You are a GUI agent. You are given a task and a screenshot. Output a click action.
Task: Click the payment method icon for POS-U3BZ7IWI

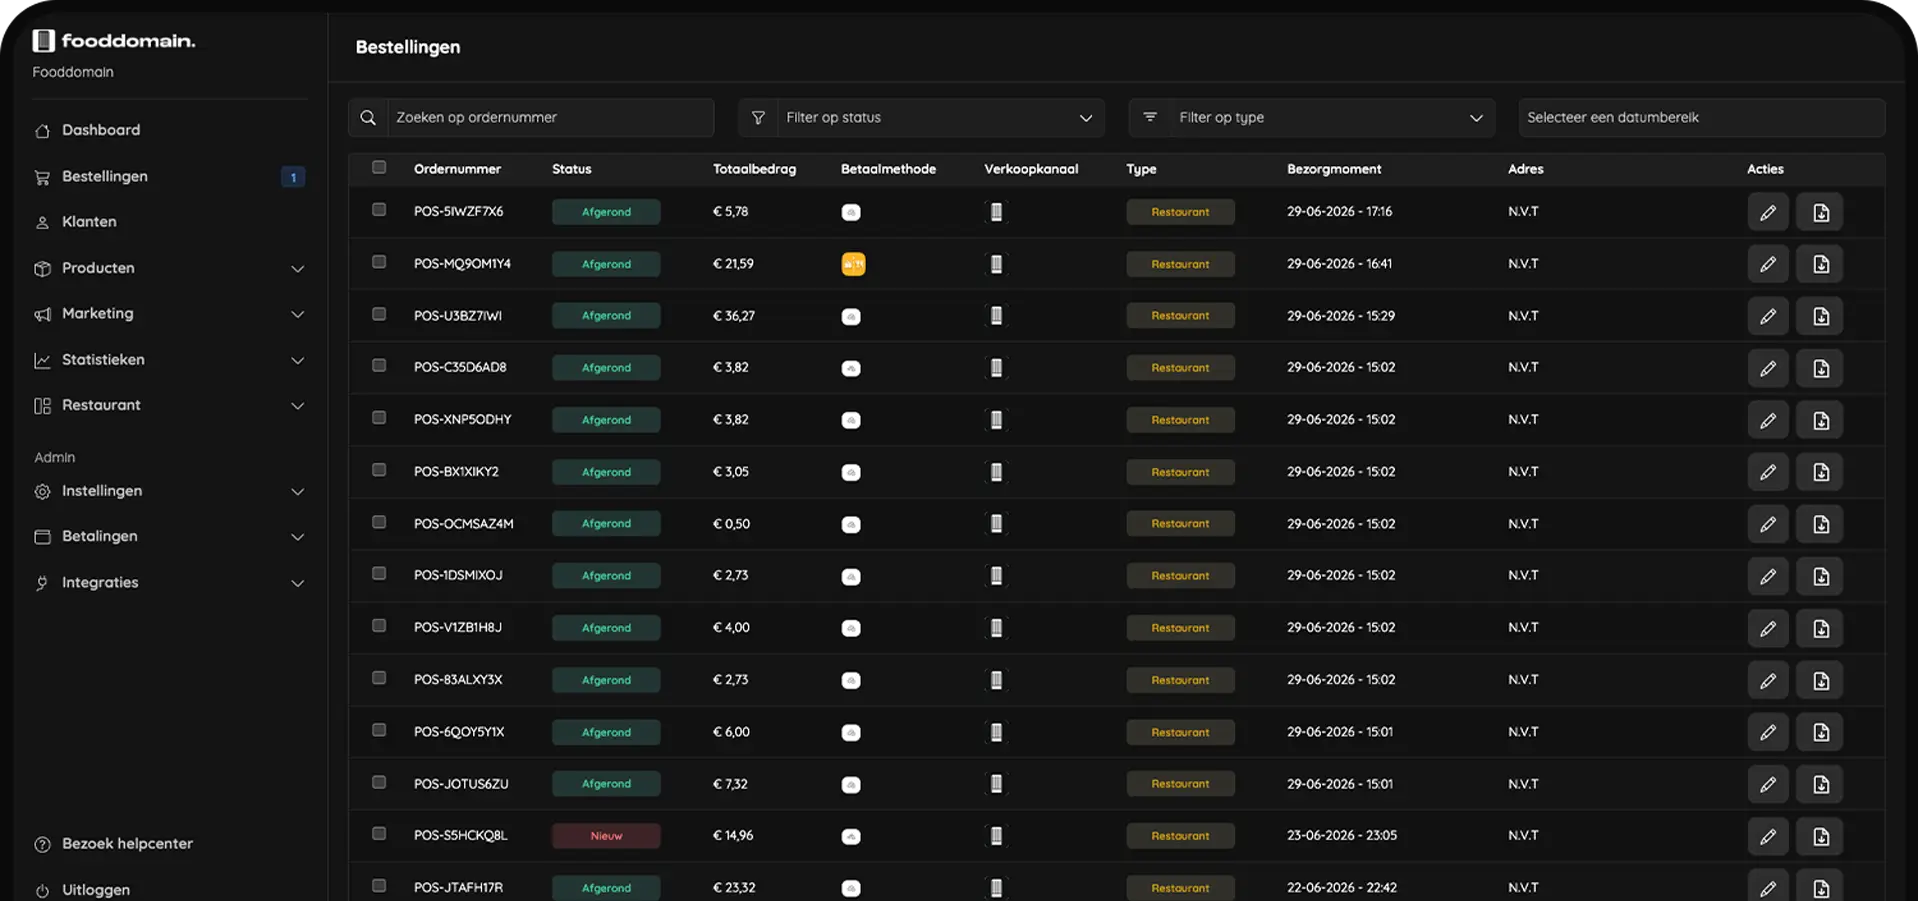click(851, 316)
